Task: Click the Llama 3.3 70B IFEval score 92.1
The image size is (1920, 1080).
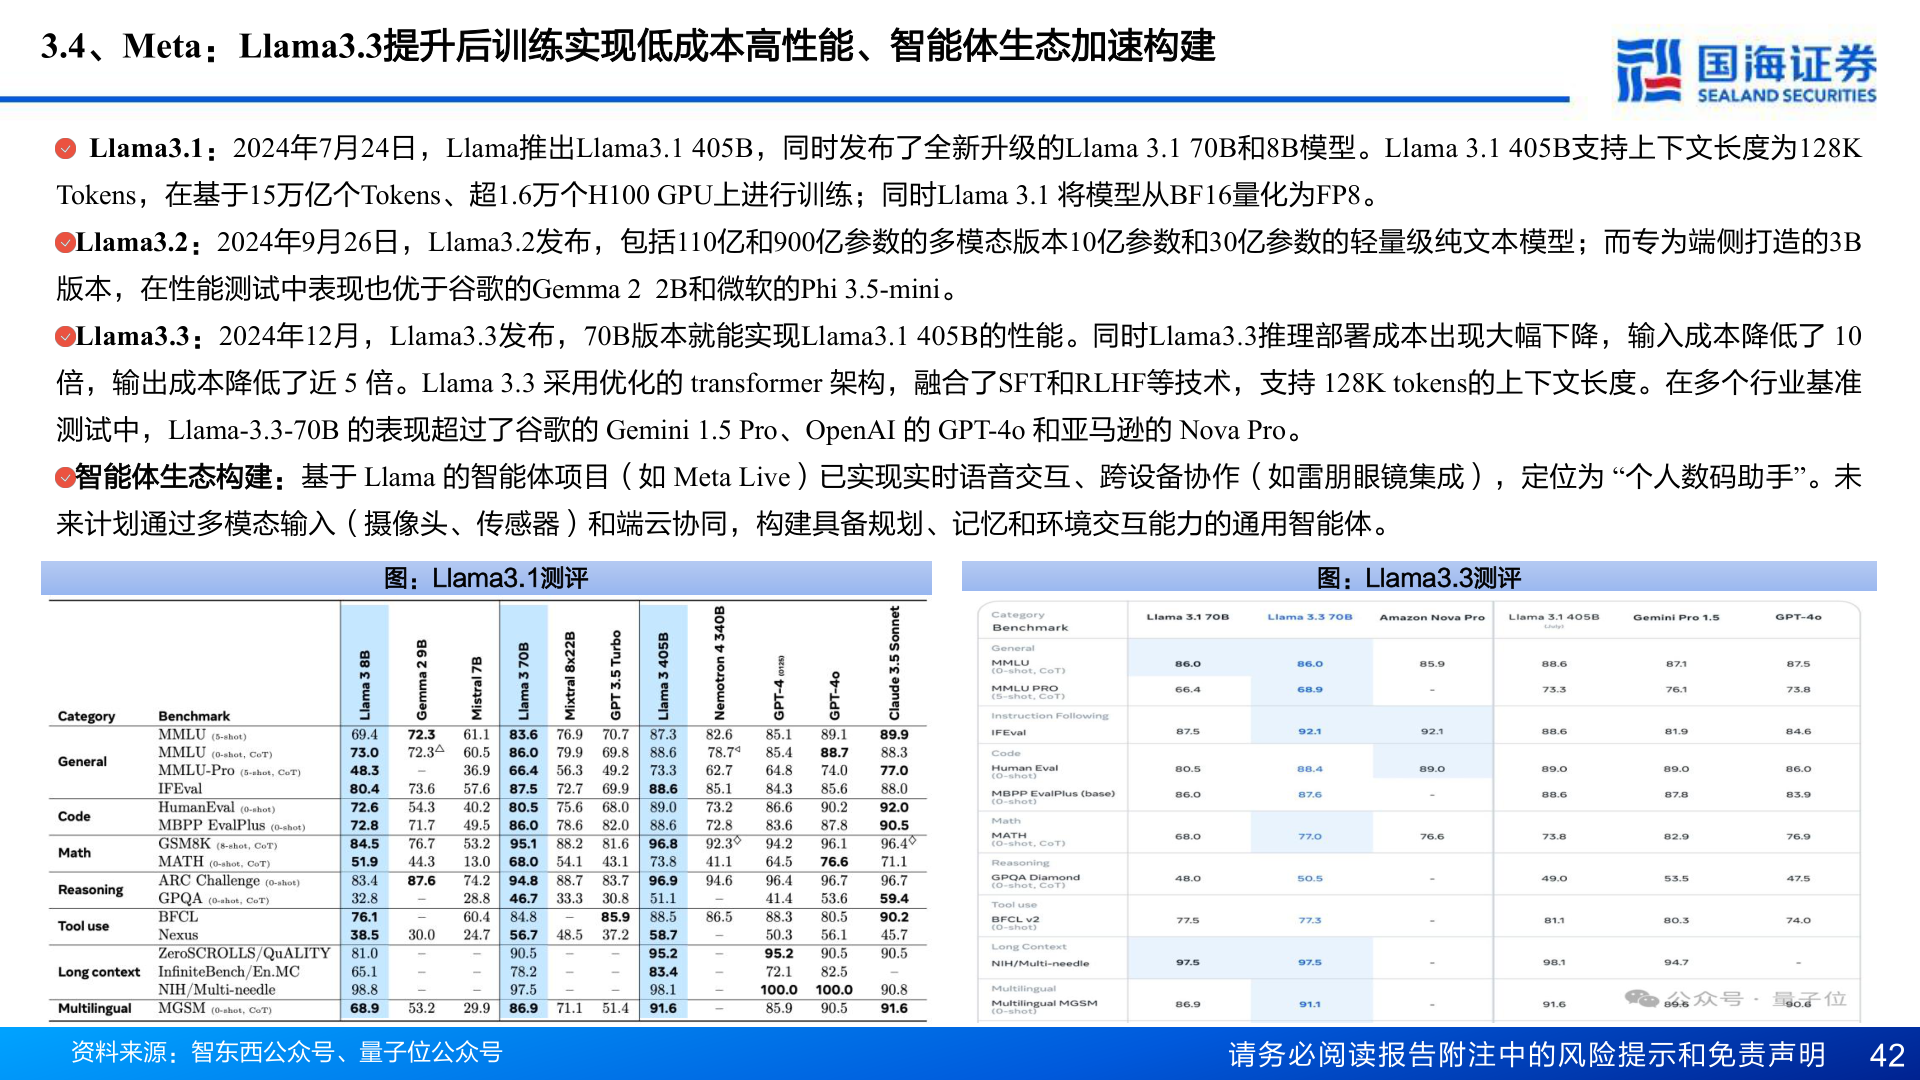Action: [1309, 732]
